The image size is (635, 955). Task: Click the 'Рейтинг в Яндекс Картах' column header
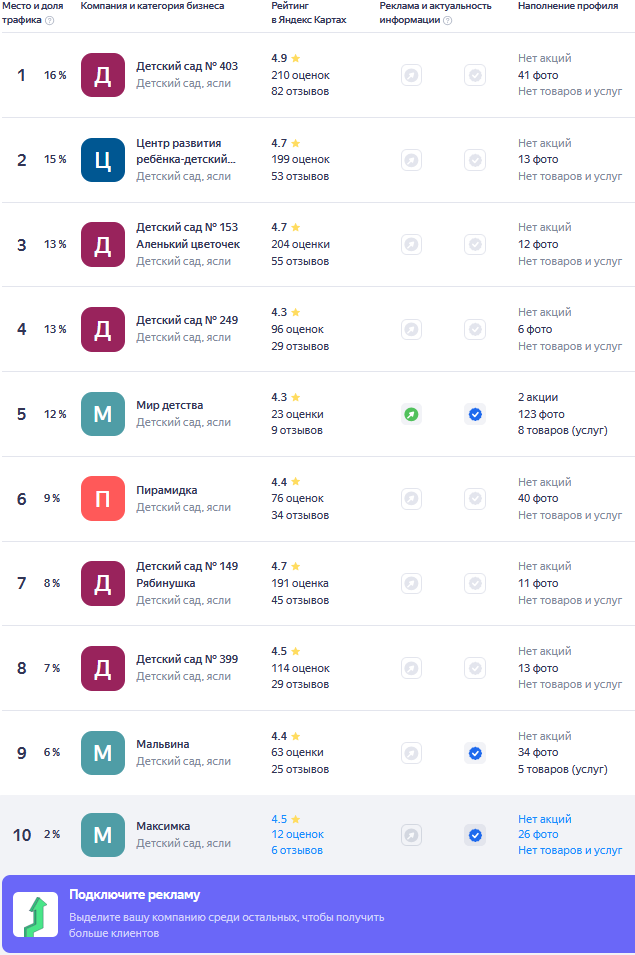coord(308,13)
